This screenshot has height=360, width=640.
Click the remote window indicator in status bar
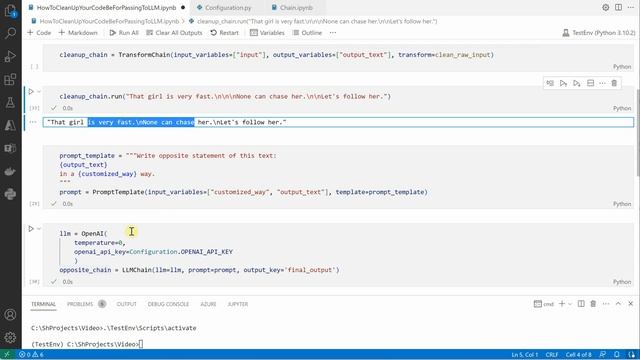(x=7, y=355)
